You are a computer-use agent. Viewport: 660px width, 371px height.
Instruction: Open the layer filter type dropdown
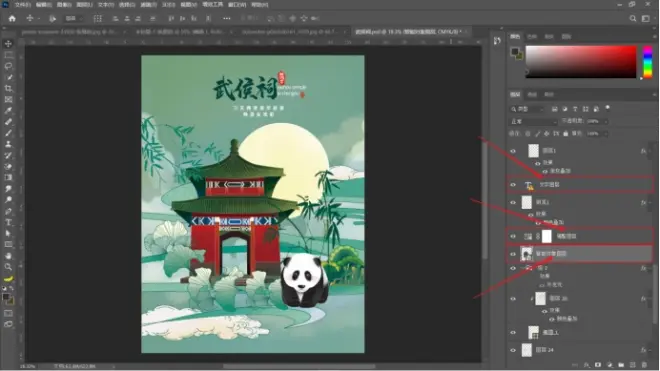pos(527,109)
